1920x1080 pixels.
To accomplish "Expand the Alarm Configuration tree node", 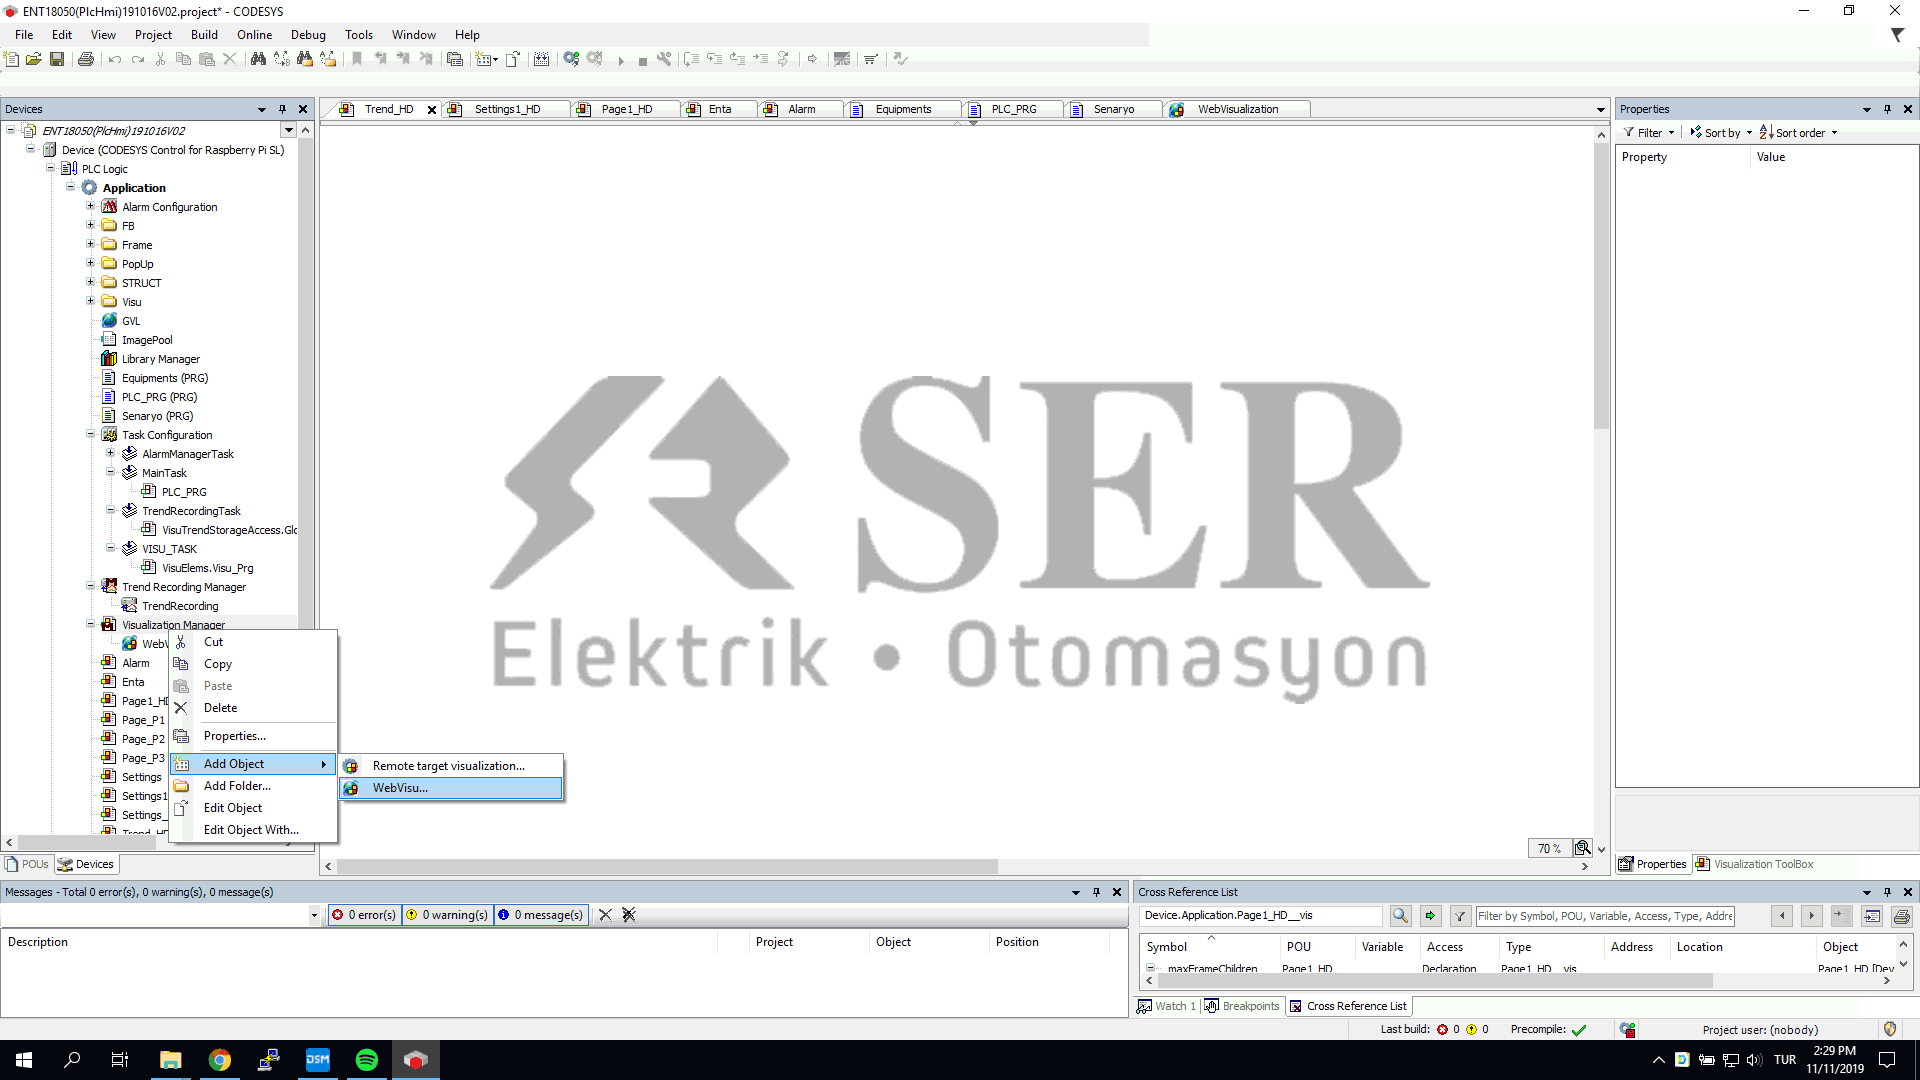I will pos(91,206).
